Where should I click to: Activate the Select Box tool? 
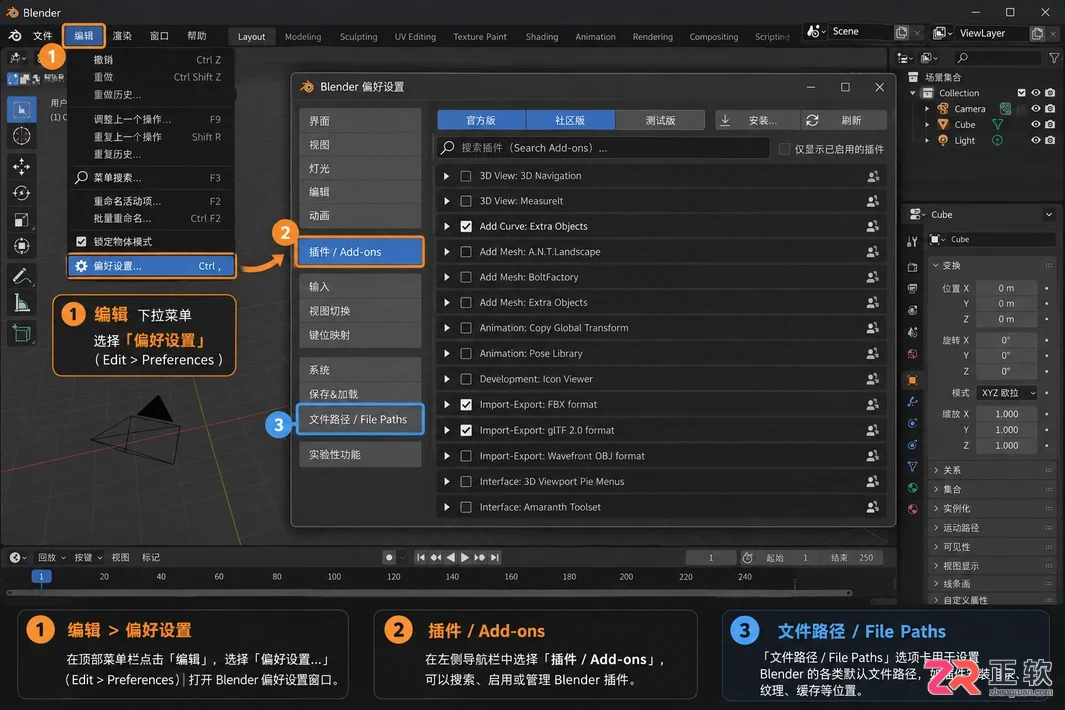tap(22, 110)
